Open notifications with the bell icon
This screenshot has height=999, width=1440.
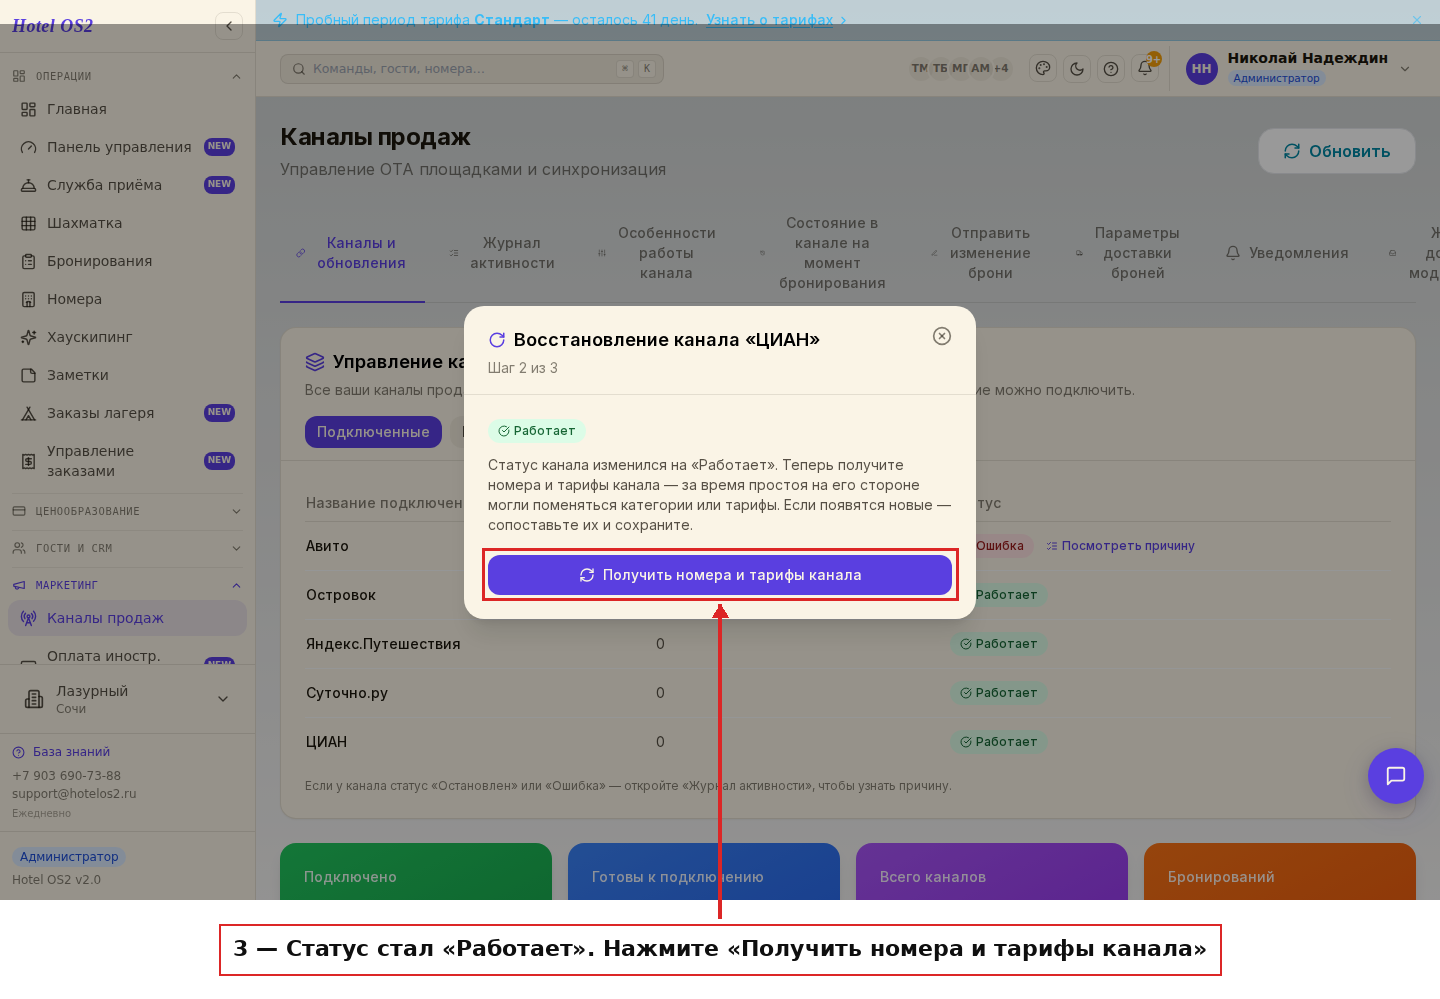pyautogui.click(x=1145, y=69)
